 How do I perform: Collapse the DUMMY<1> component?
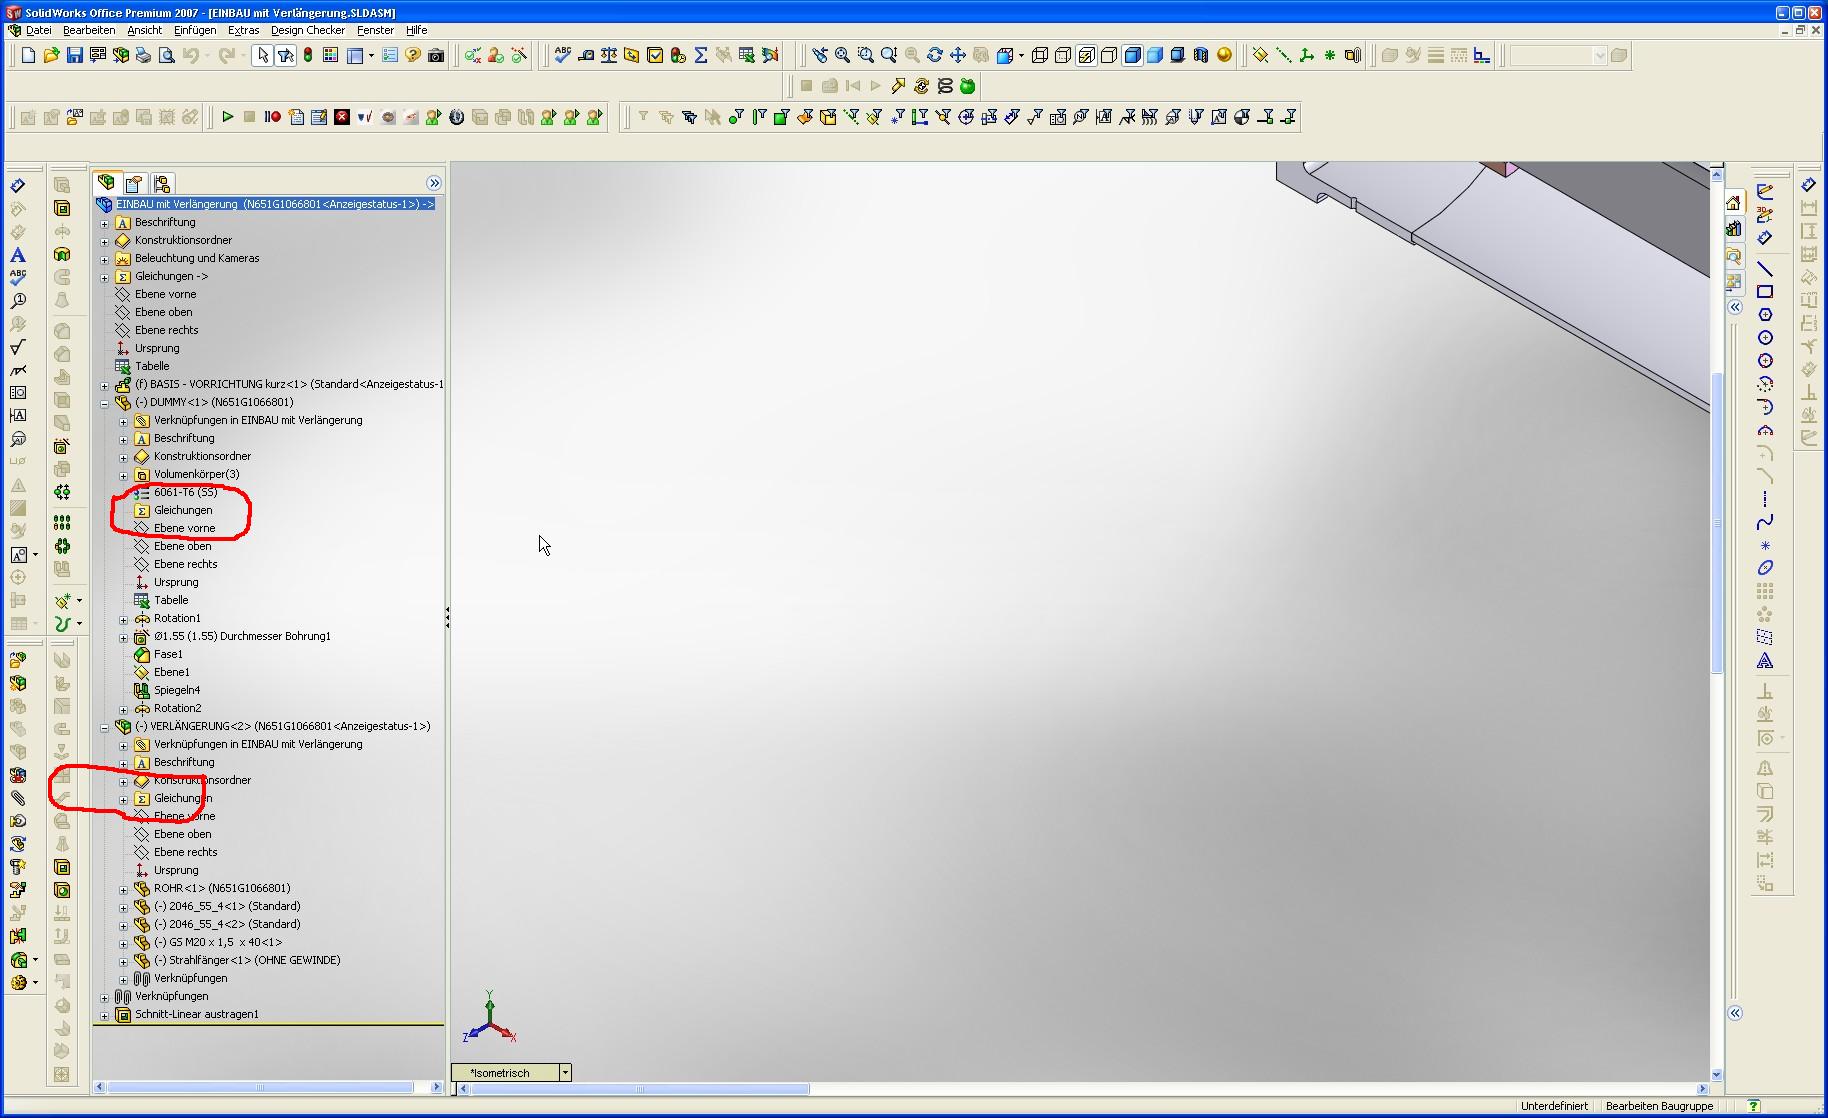[104, 403]
